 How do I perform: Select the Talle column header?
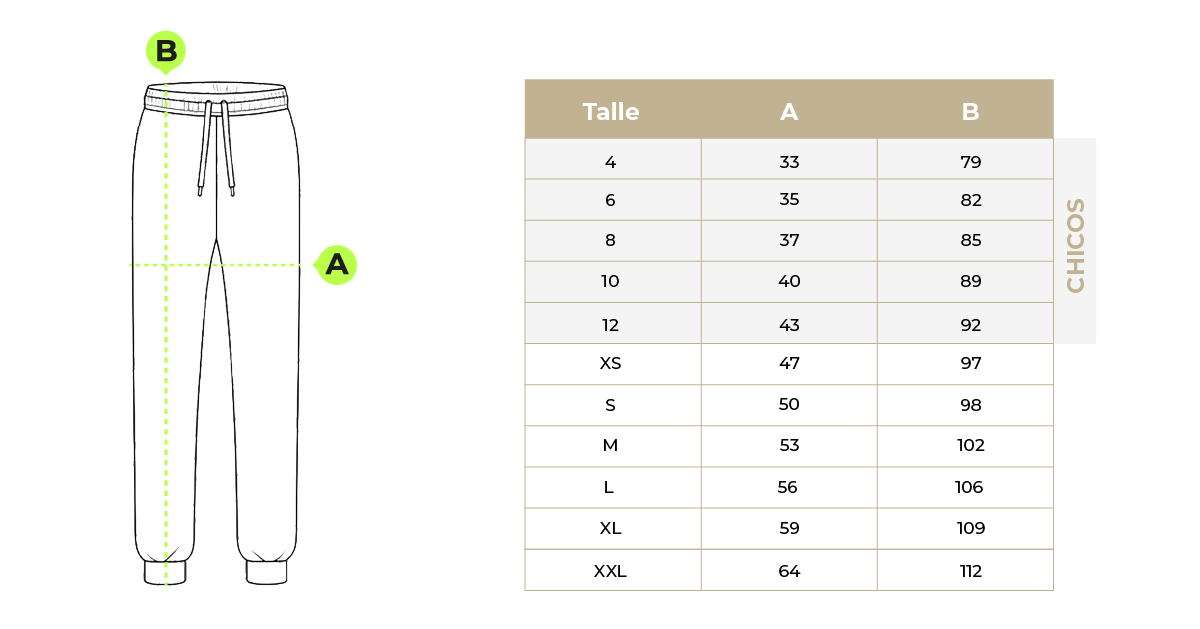point(611,112)
